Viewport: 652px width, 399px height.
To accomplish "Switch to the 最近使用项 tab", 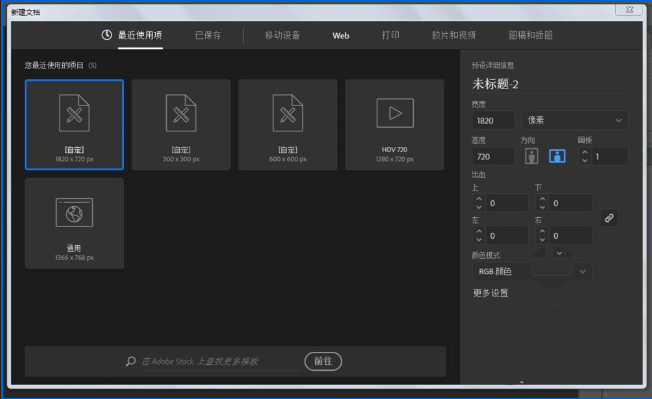I will coord(140,35).
